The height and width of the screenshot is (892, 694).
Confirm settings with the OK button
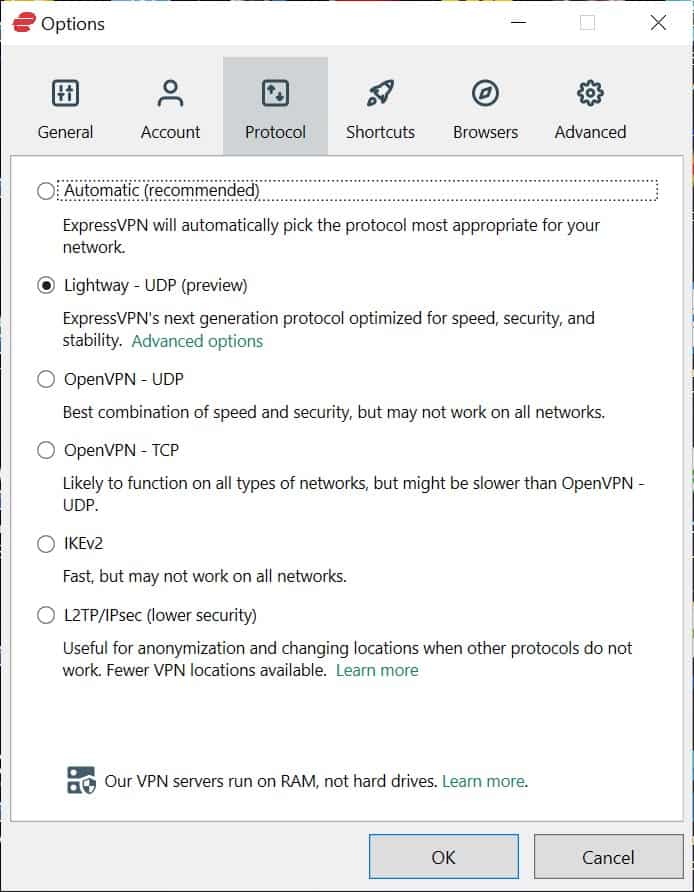pyautogui.click(x=444, y=857)
